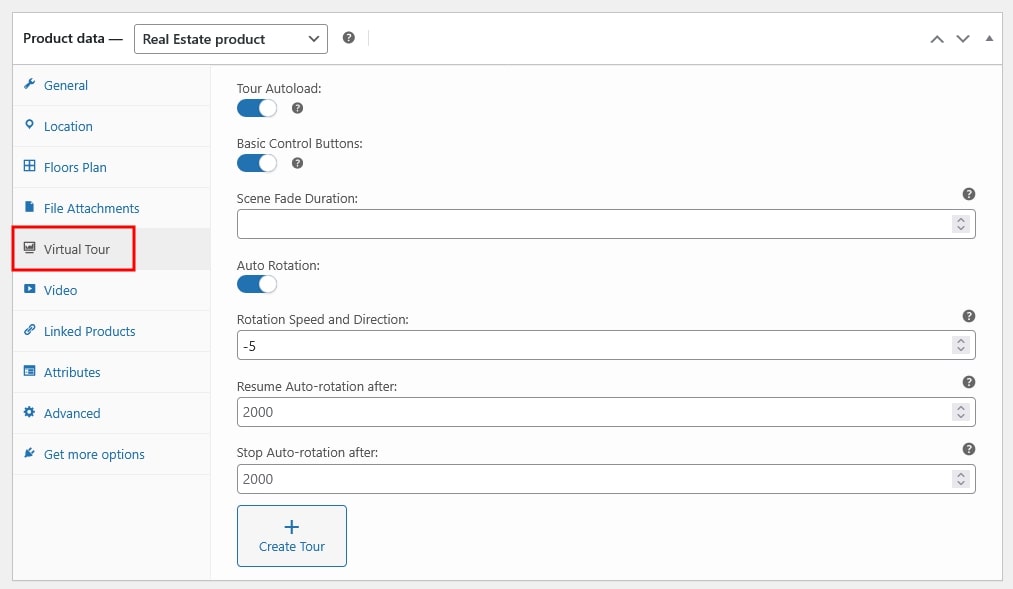Toggle the Auto Rotation switch
Screen dimensions: 1013x589
pos(257,284)
